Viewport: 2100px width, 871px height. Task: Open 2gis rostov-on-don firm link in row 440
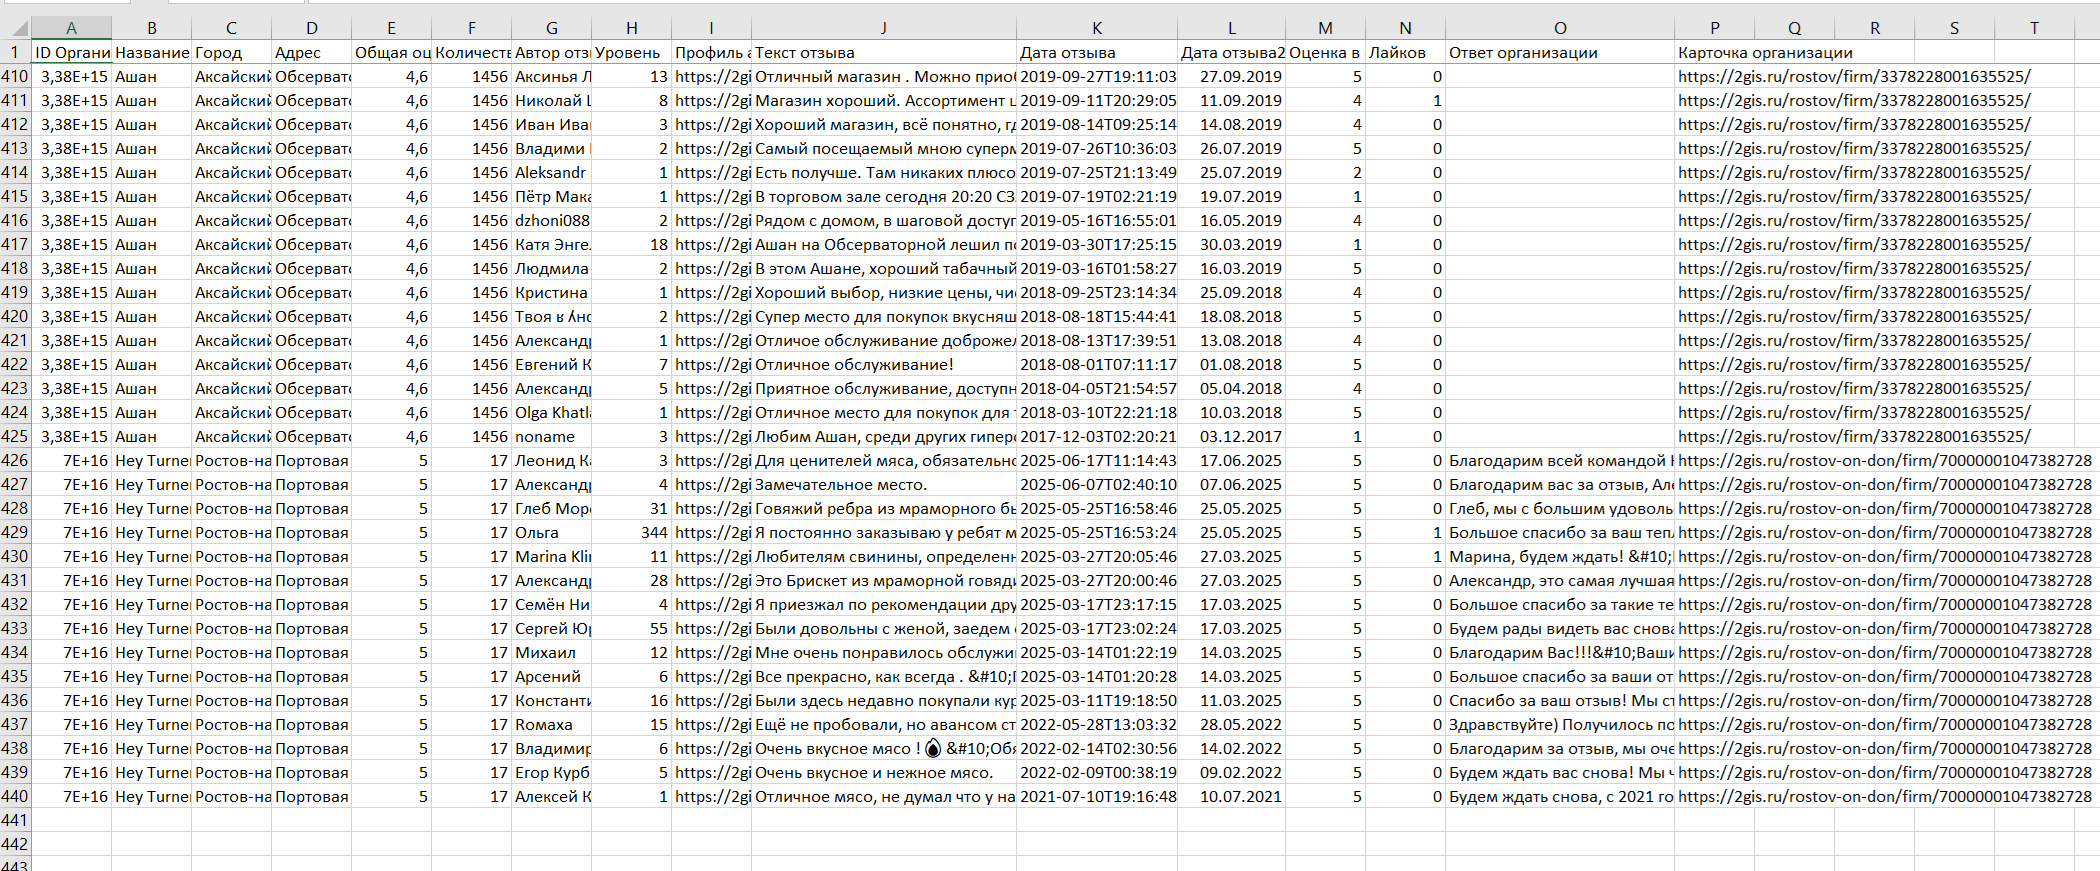(x=1885, y=796)
